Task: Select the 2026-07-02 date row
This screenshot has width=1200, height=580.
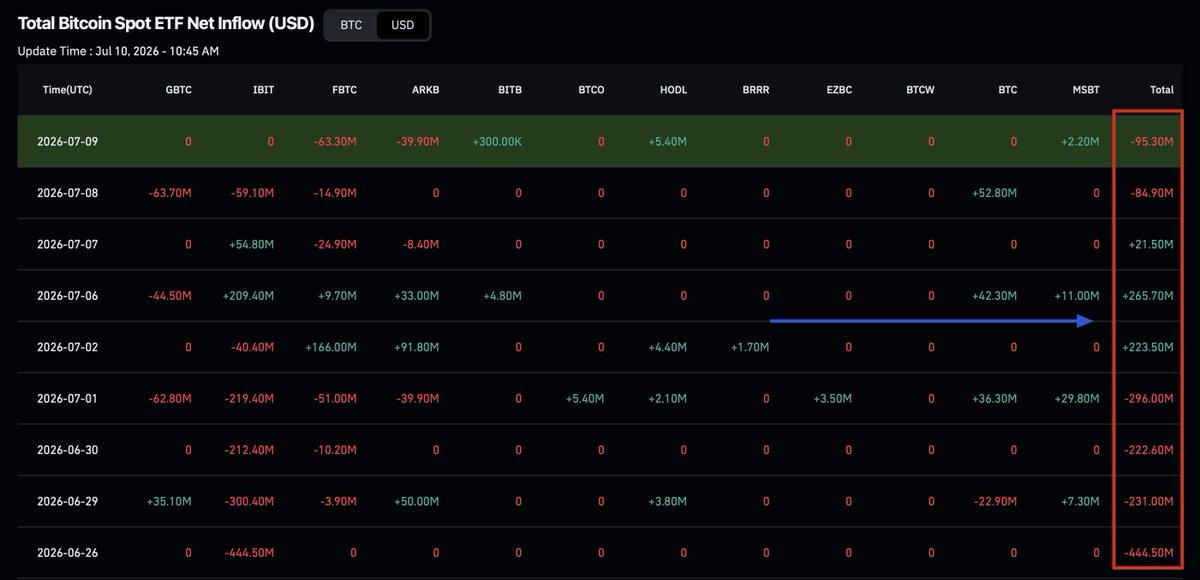Action: coord(600,347)
